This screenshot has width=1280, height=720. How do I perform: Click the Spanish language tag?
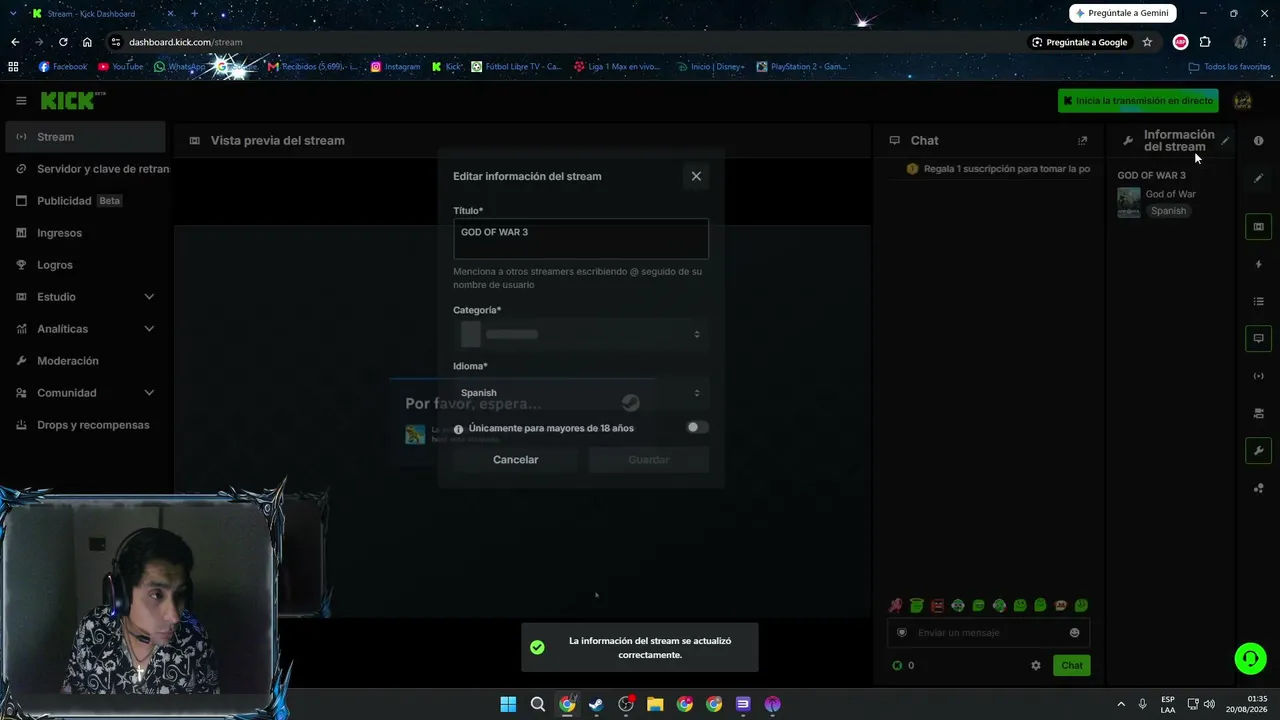pos(1168,211)
